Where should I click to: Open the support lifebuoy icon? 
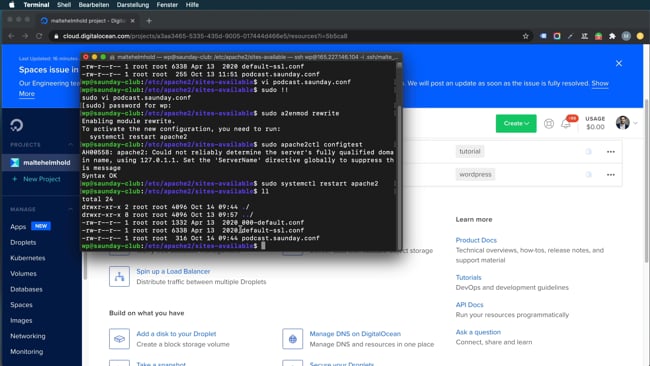pyautogui.click(x=549, y=124)
